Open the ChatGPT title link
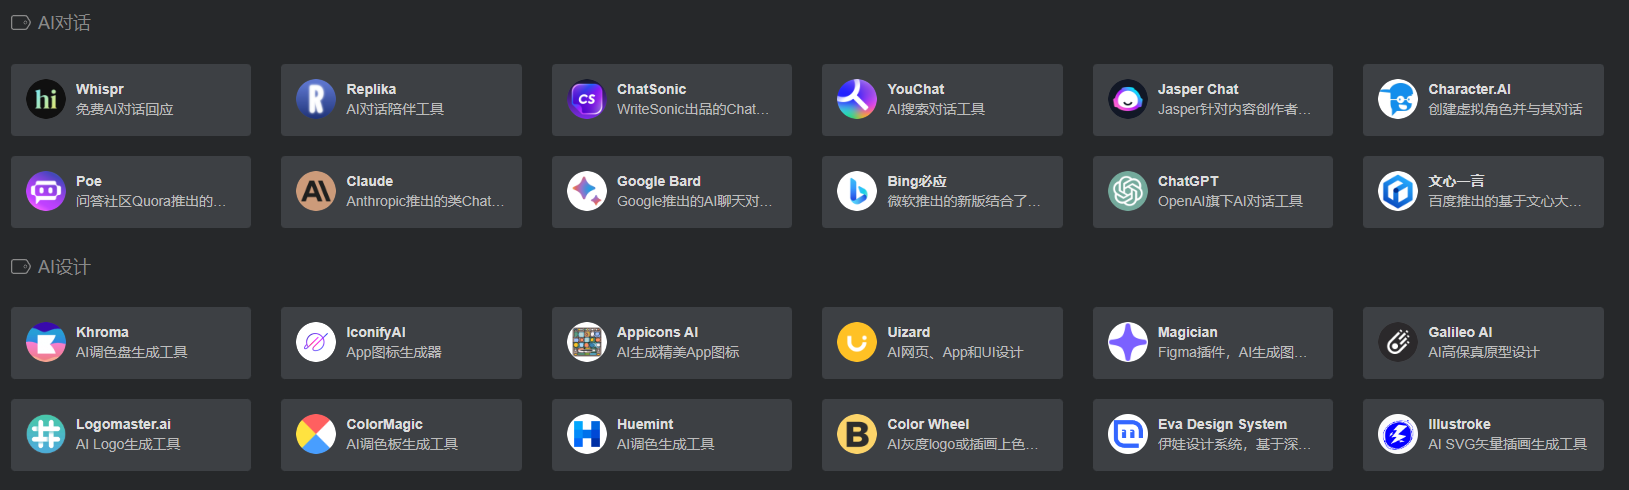 coord(1188,181)
